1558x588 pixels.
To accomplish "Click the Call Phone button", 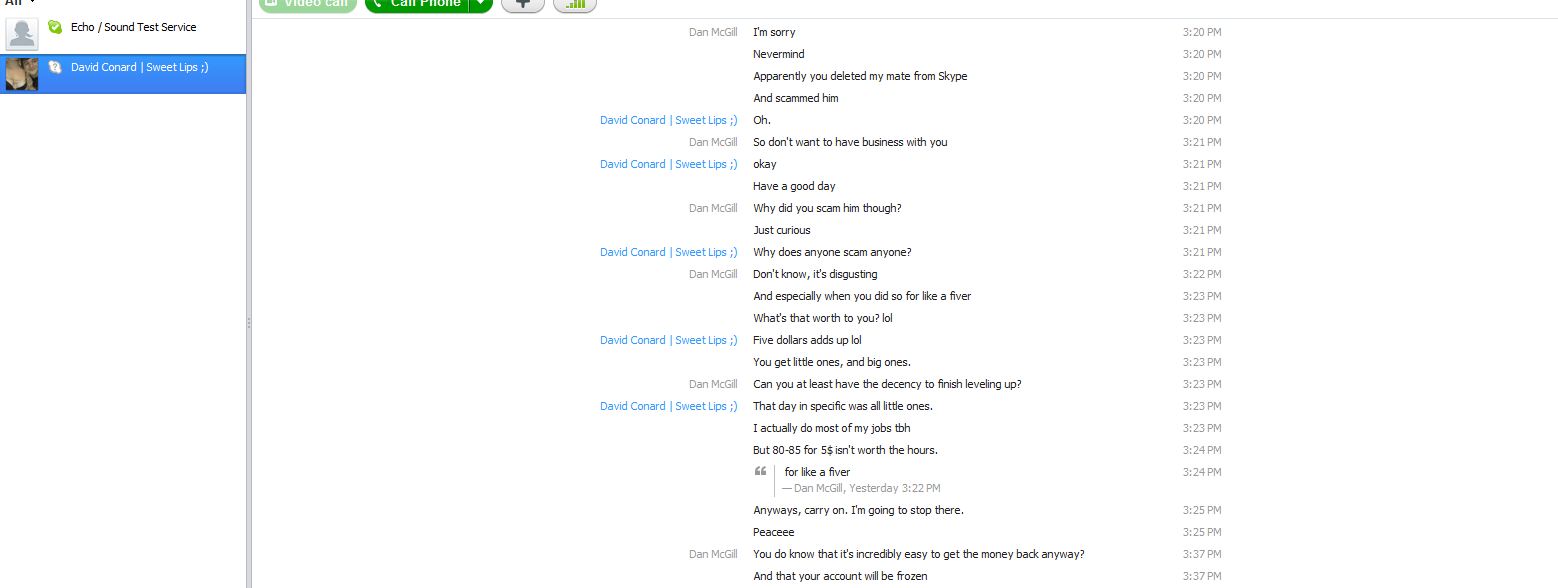I will click(x=417, y=4).
